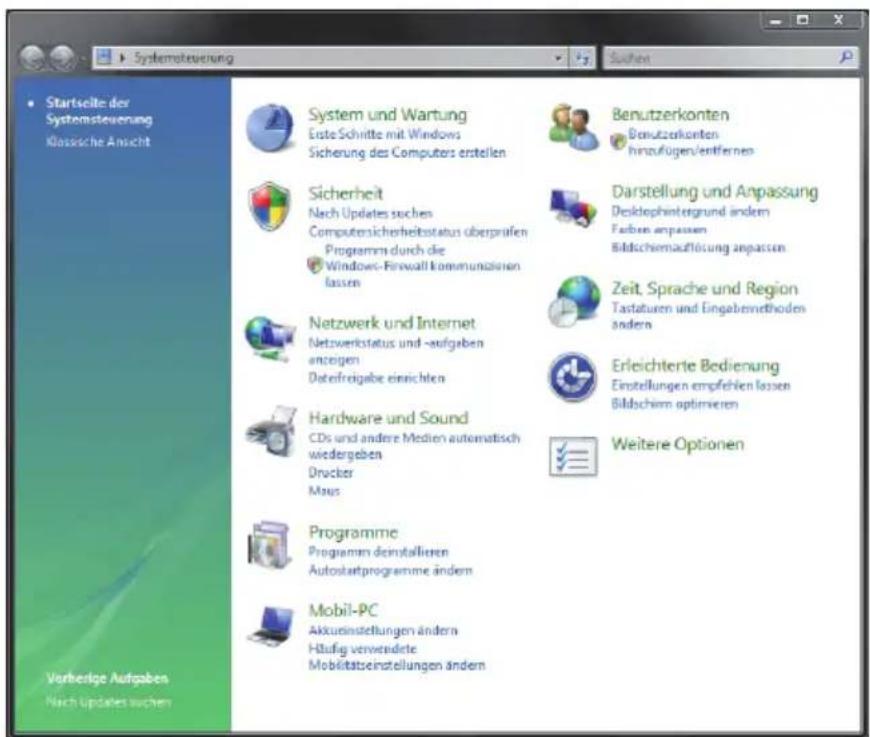Select Akkueinstellungen ändern

point(383,630)
